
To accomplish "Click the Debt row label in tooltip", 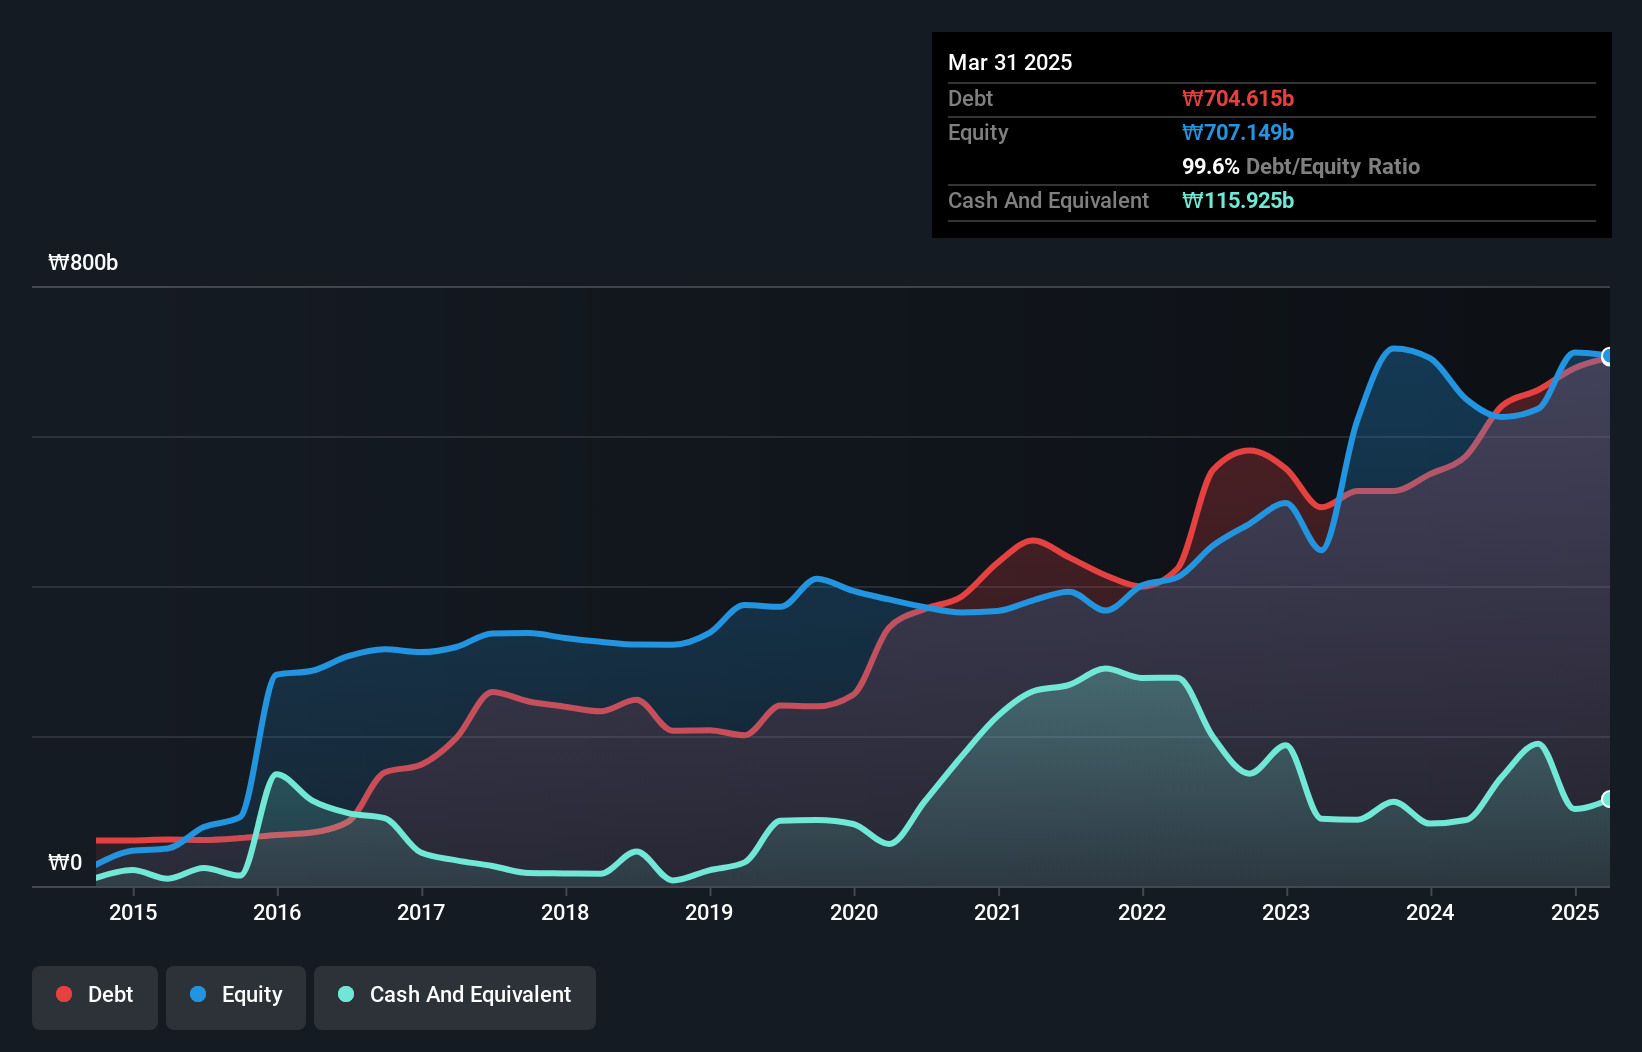I will pos(970,98).
